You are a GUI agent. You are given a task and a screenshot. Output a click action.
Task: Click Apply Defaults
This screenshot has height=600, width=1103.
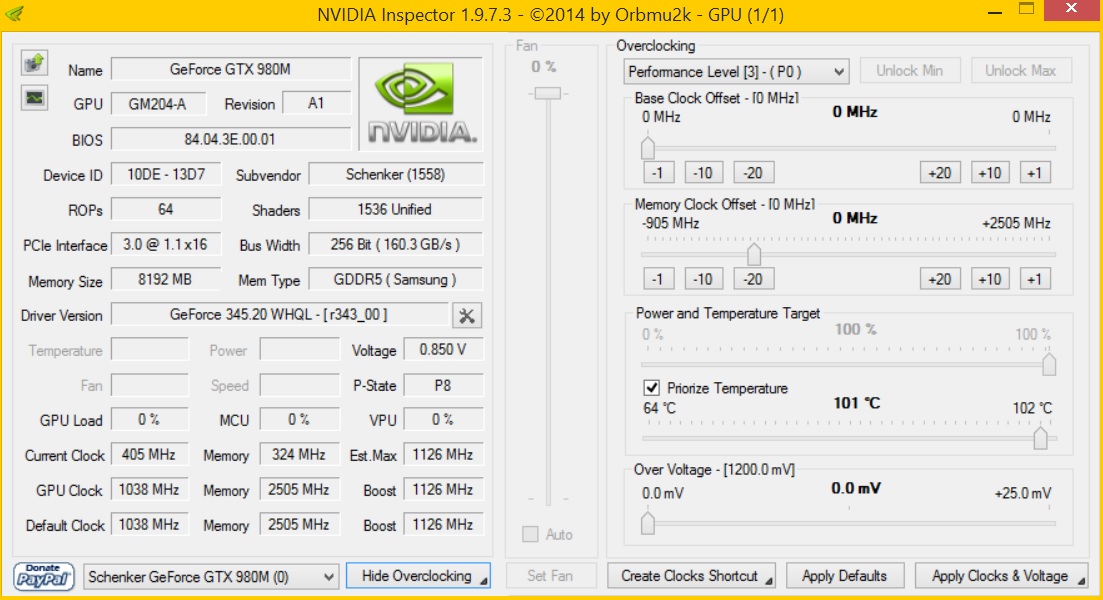pyautogui.click(x=845, y=576)
